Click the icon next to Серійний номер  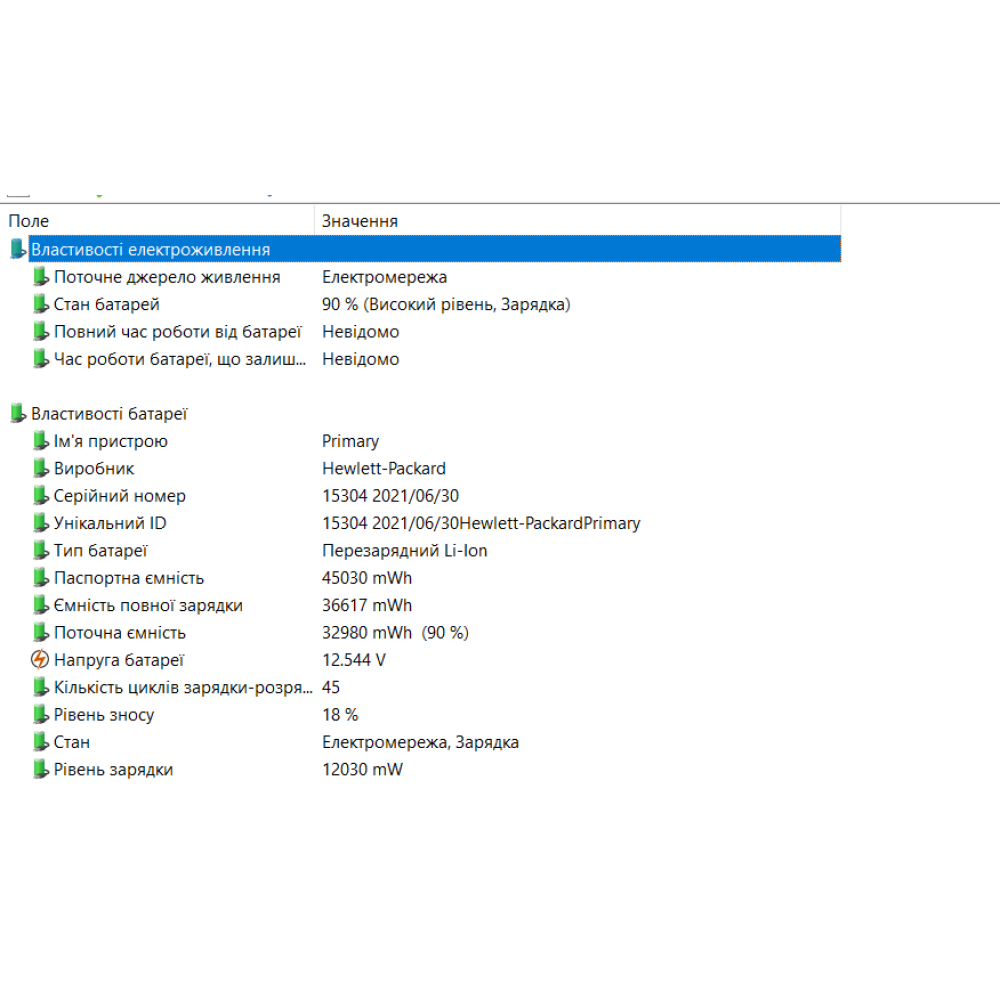(x=41, y=496)
